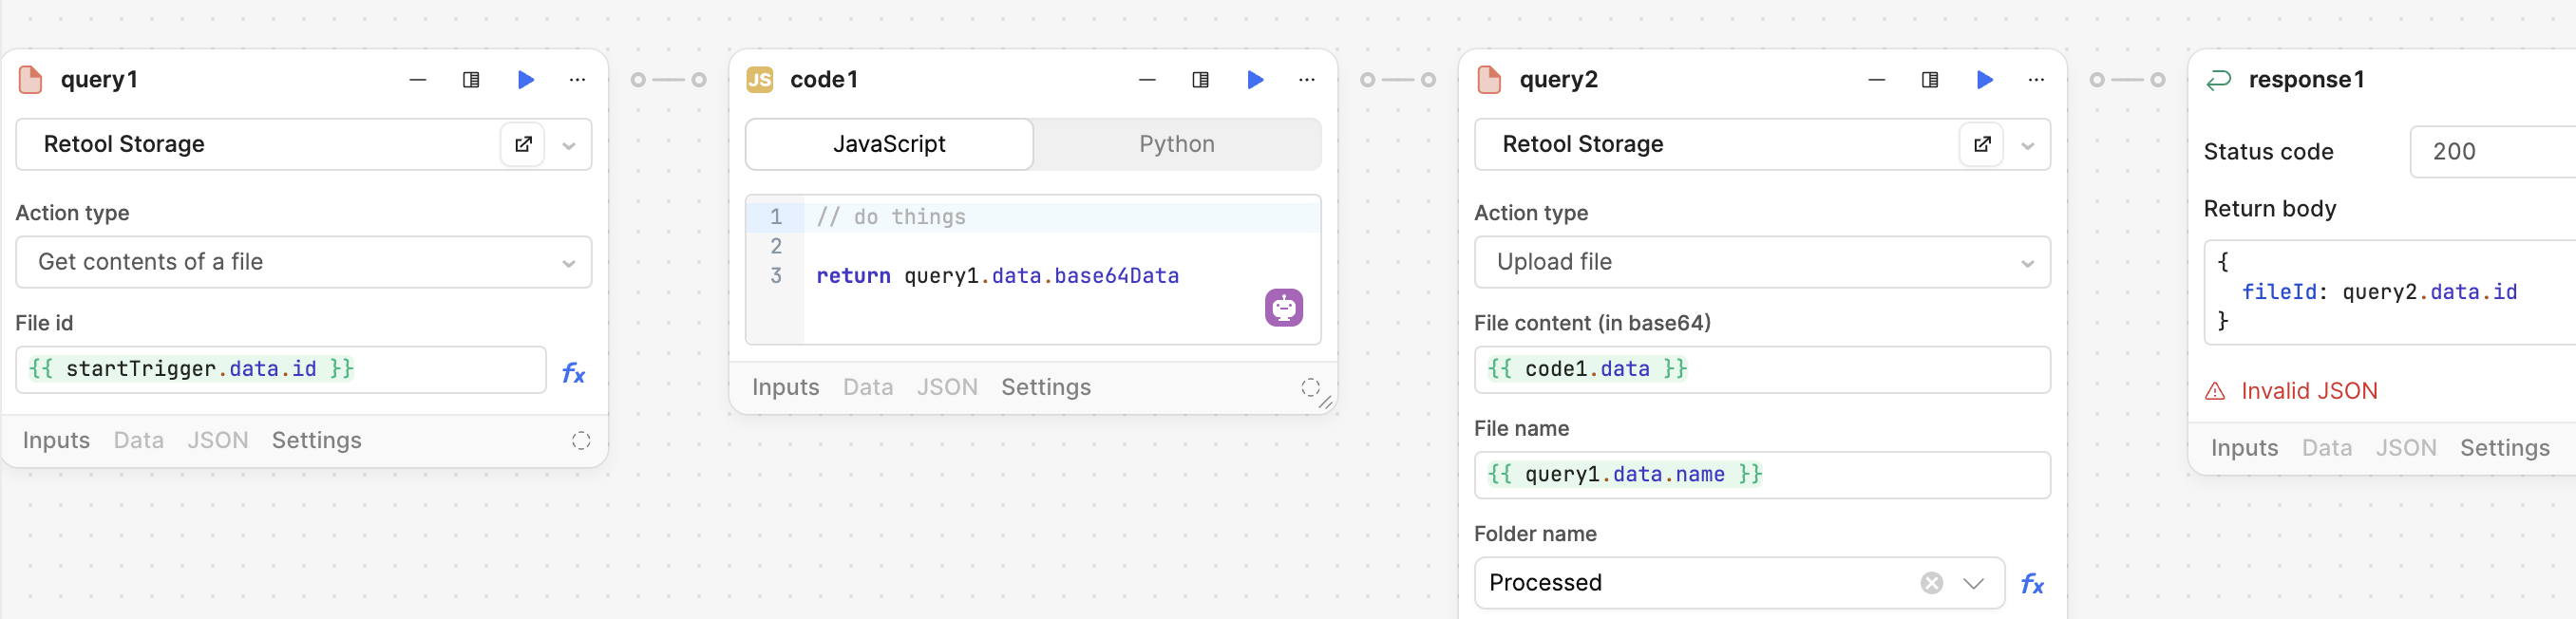Run the code1 block

coord(1256,80)
